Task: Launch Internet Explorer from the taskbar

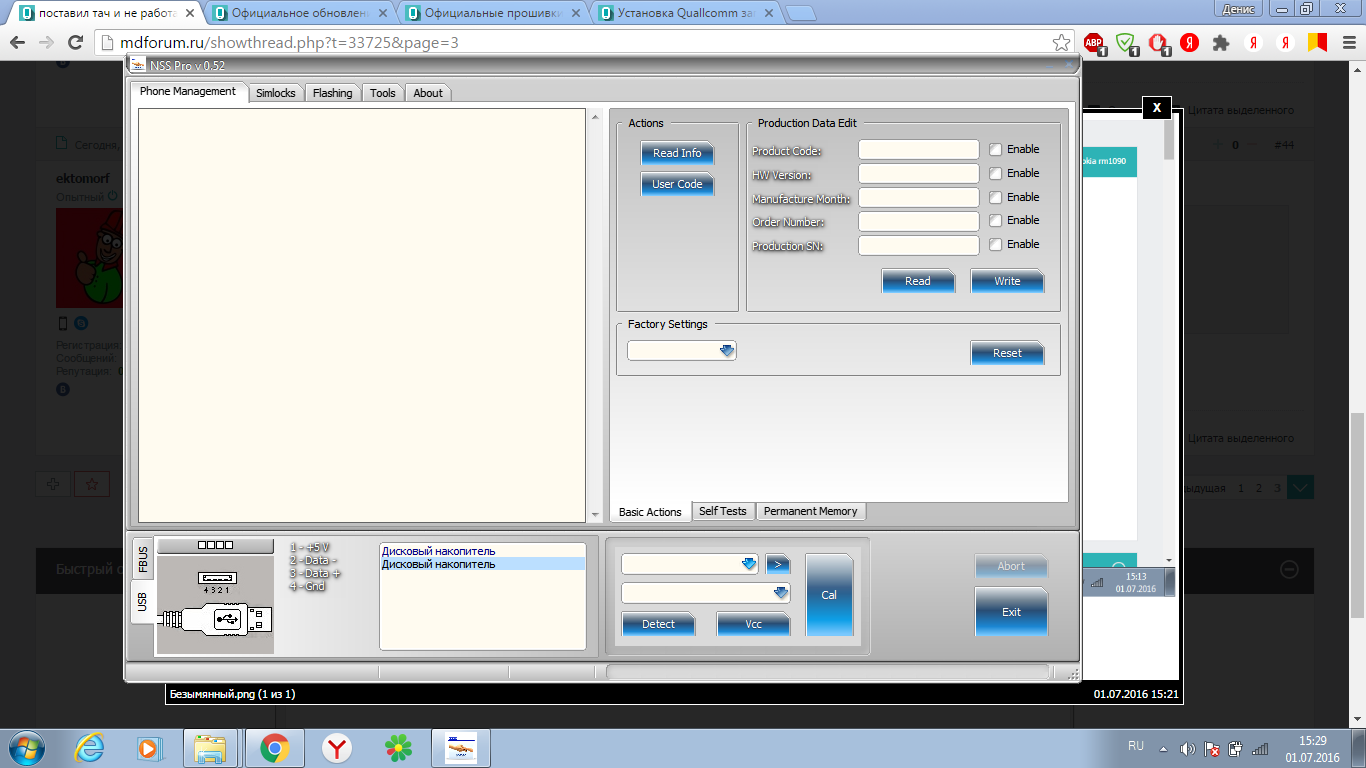Action: (90, 747)
